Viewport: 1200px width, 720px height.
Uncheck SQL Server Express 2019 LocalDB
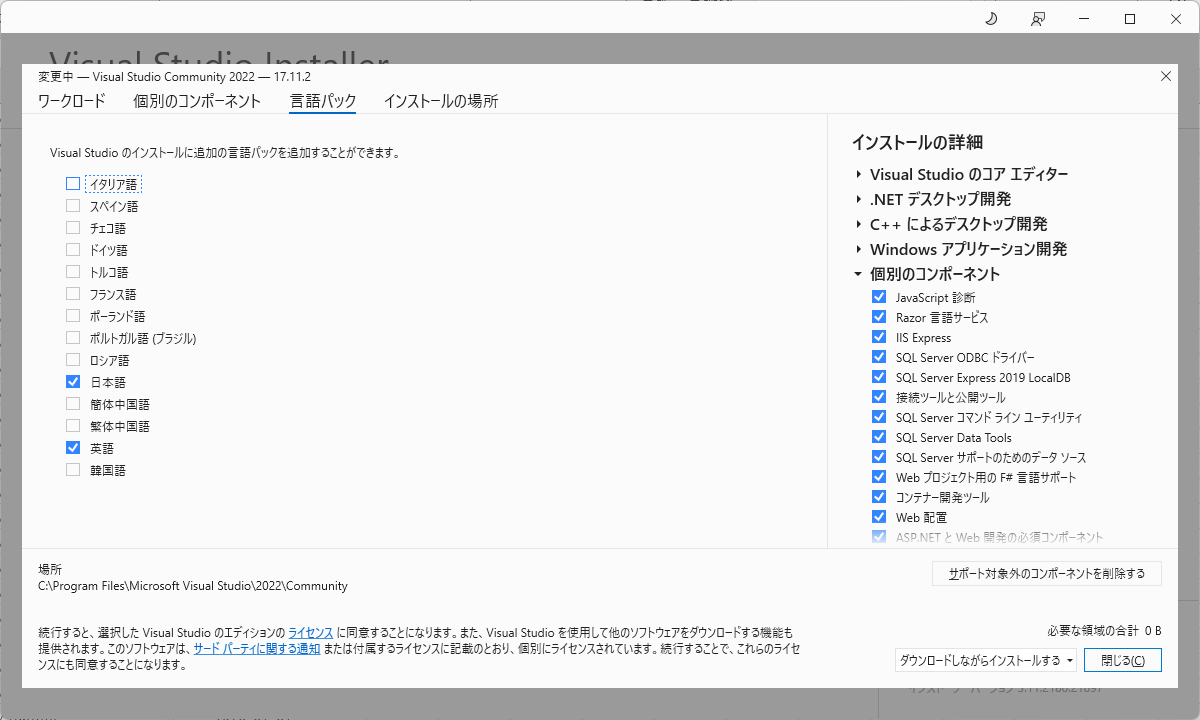click(x=879, y=377)
